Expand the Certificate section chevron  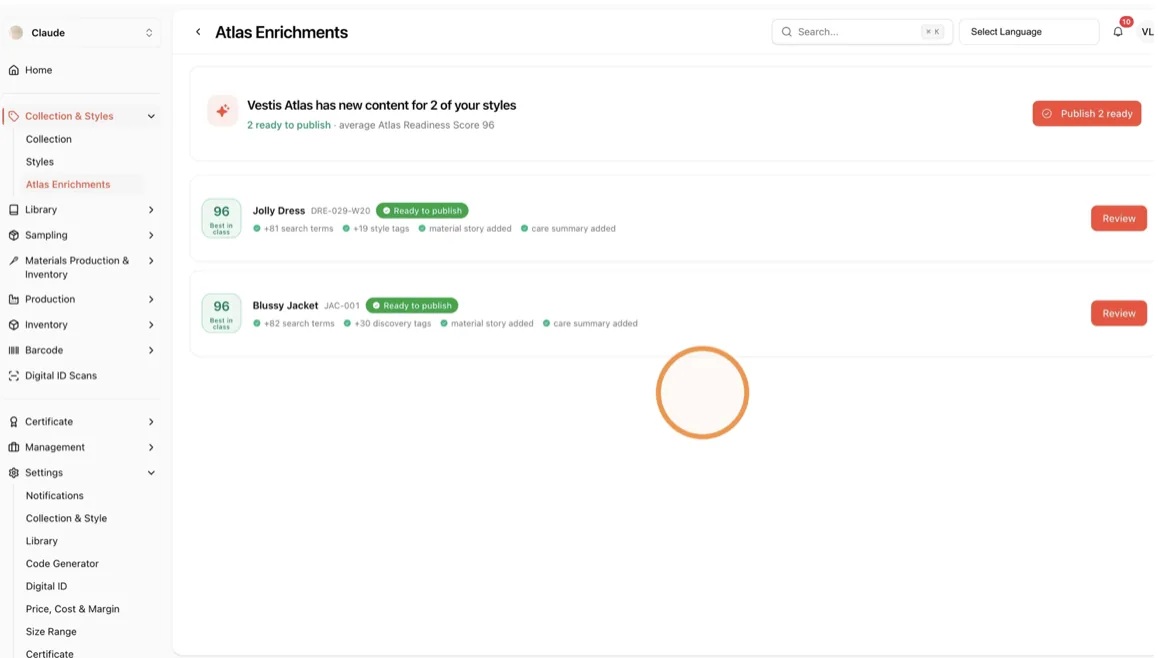[x=151, y=422]
